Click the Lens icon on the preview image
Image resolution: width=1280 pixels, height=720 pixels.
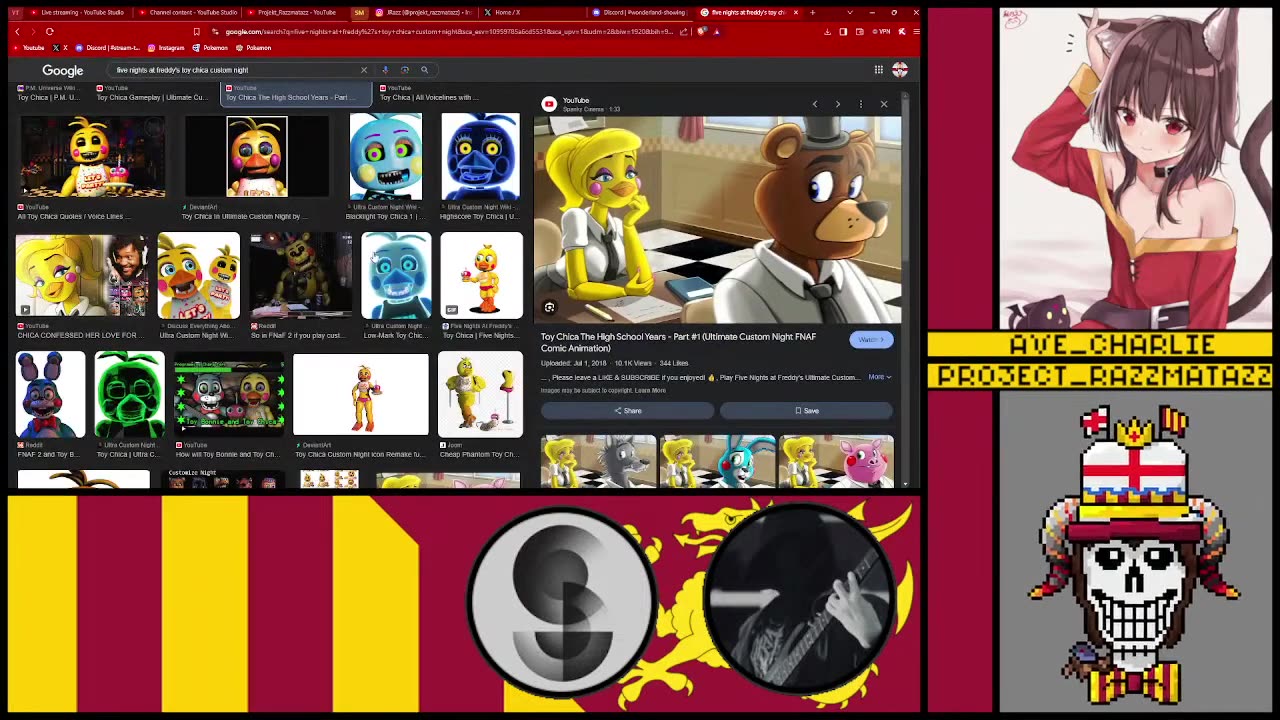click(x=549, y=308)
